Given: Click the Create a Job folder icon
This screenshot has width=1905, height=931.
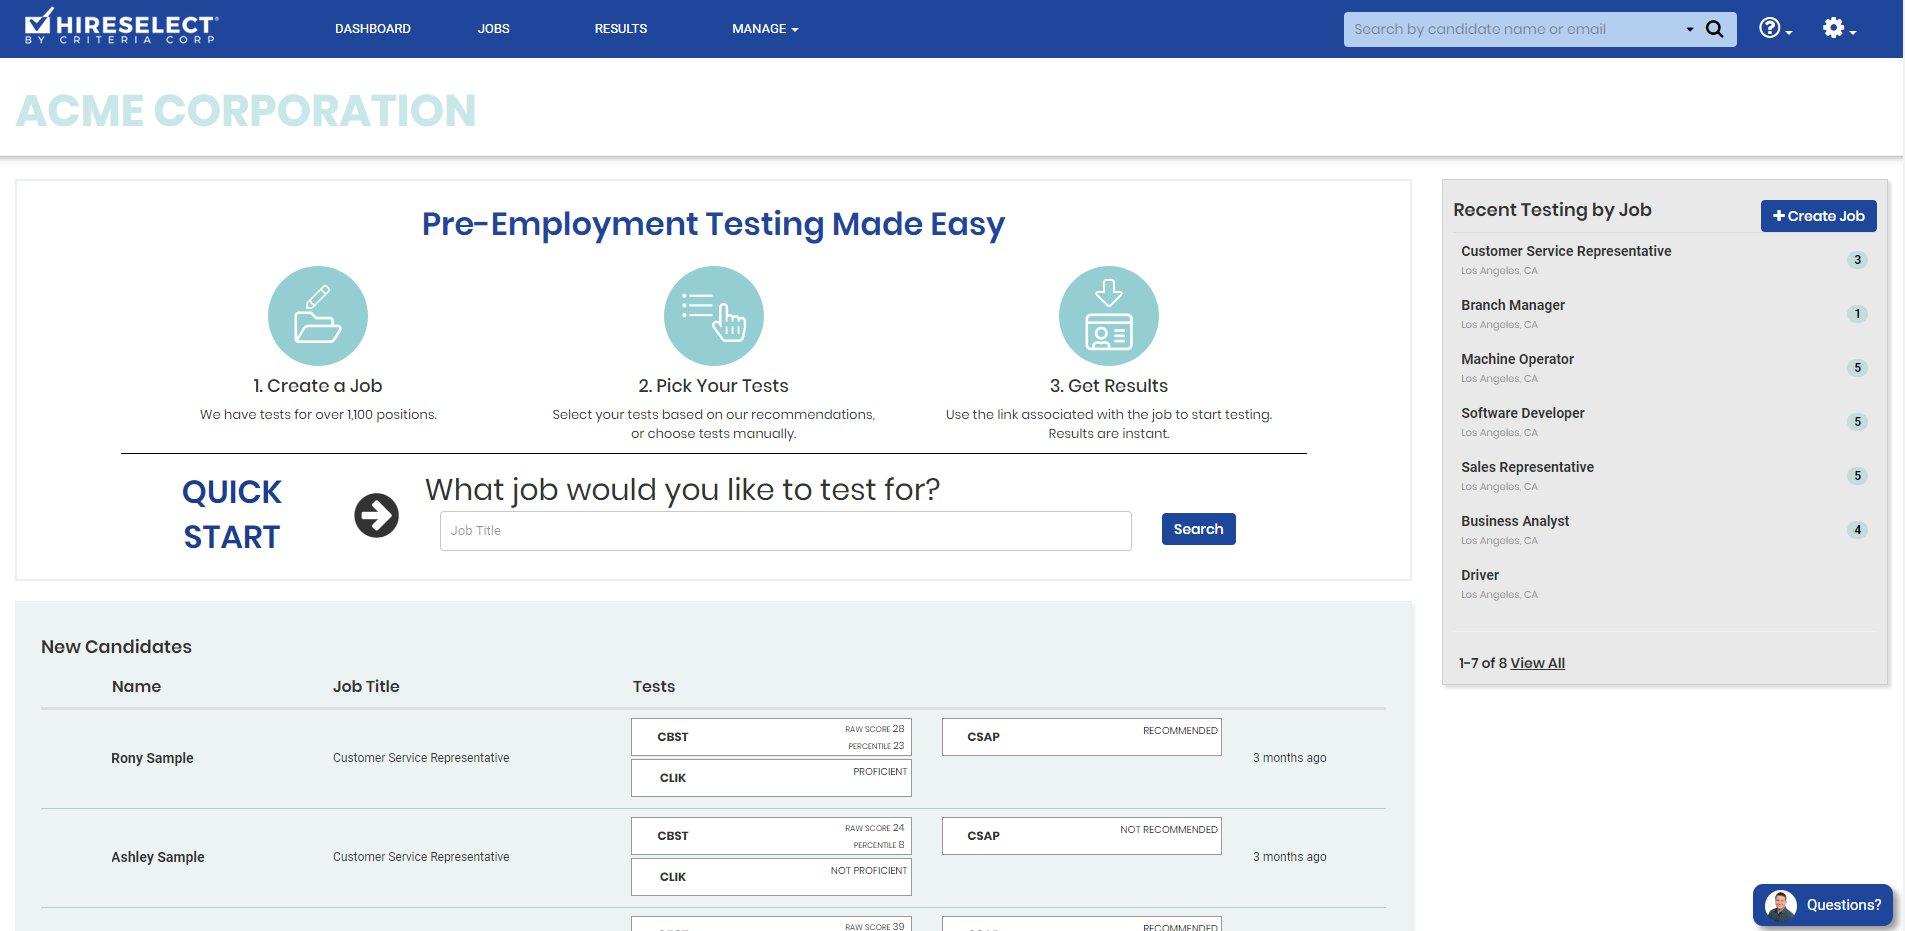Looking at the screenshot, I should (318, 316).
